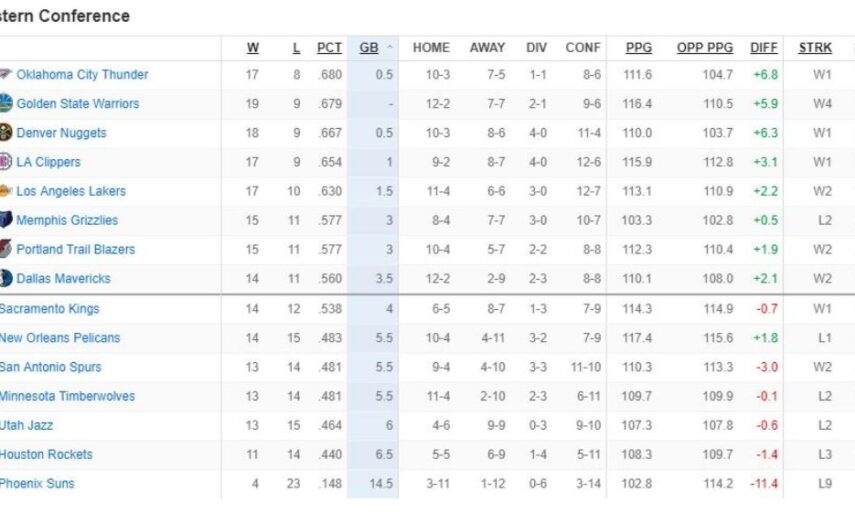855x513 pixels.
Task: Sort table by STRK column header
Action: (815, 48)
